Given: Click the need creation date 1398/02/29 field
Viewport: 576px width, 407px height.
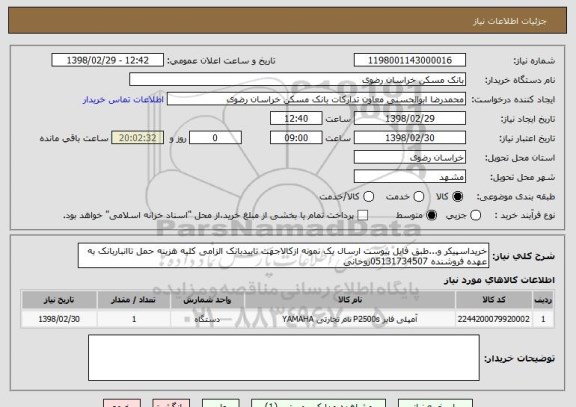Looking at the screenshot, I should point(410,119).
